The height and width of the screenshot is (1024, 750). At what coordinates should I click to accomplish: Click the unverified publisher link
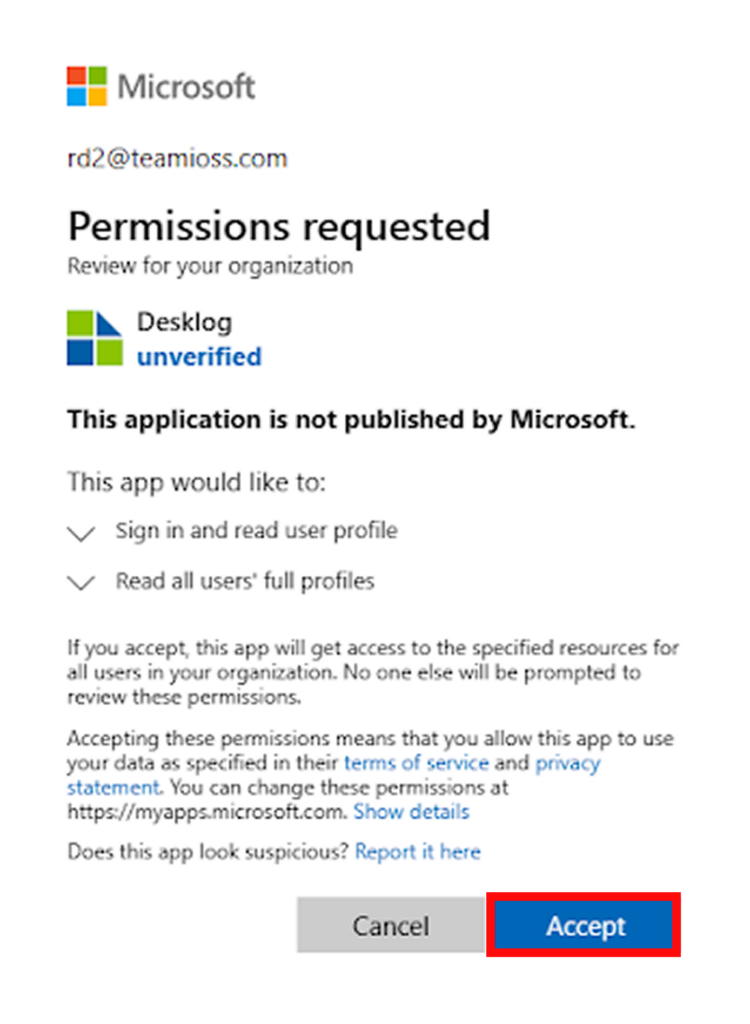[199, 357]
